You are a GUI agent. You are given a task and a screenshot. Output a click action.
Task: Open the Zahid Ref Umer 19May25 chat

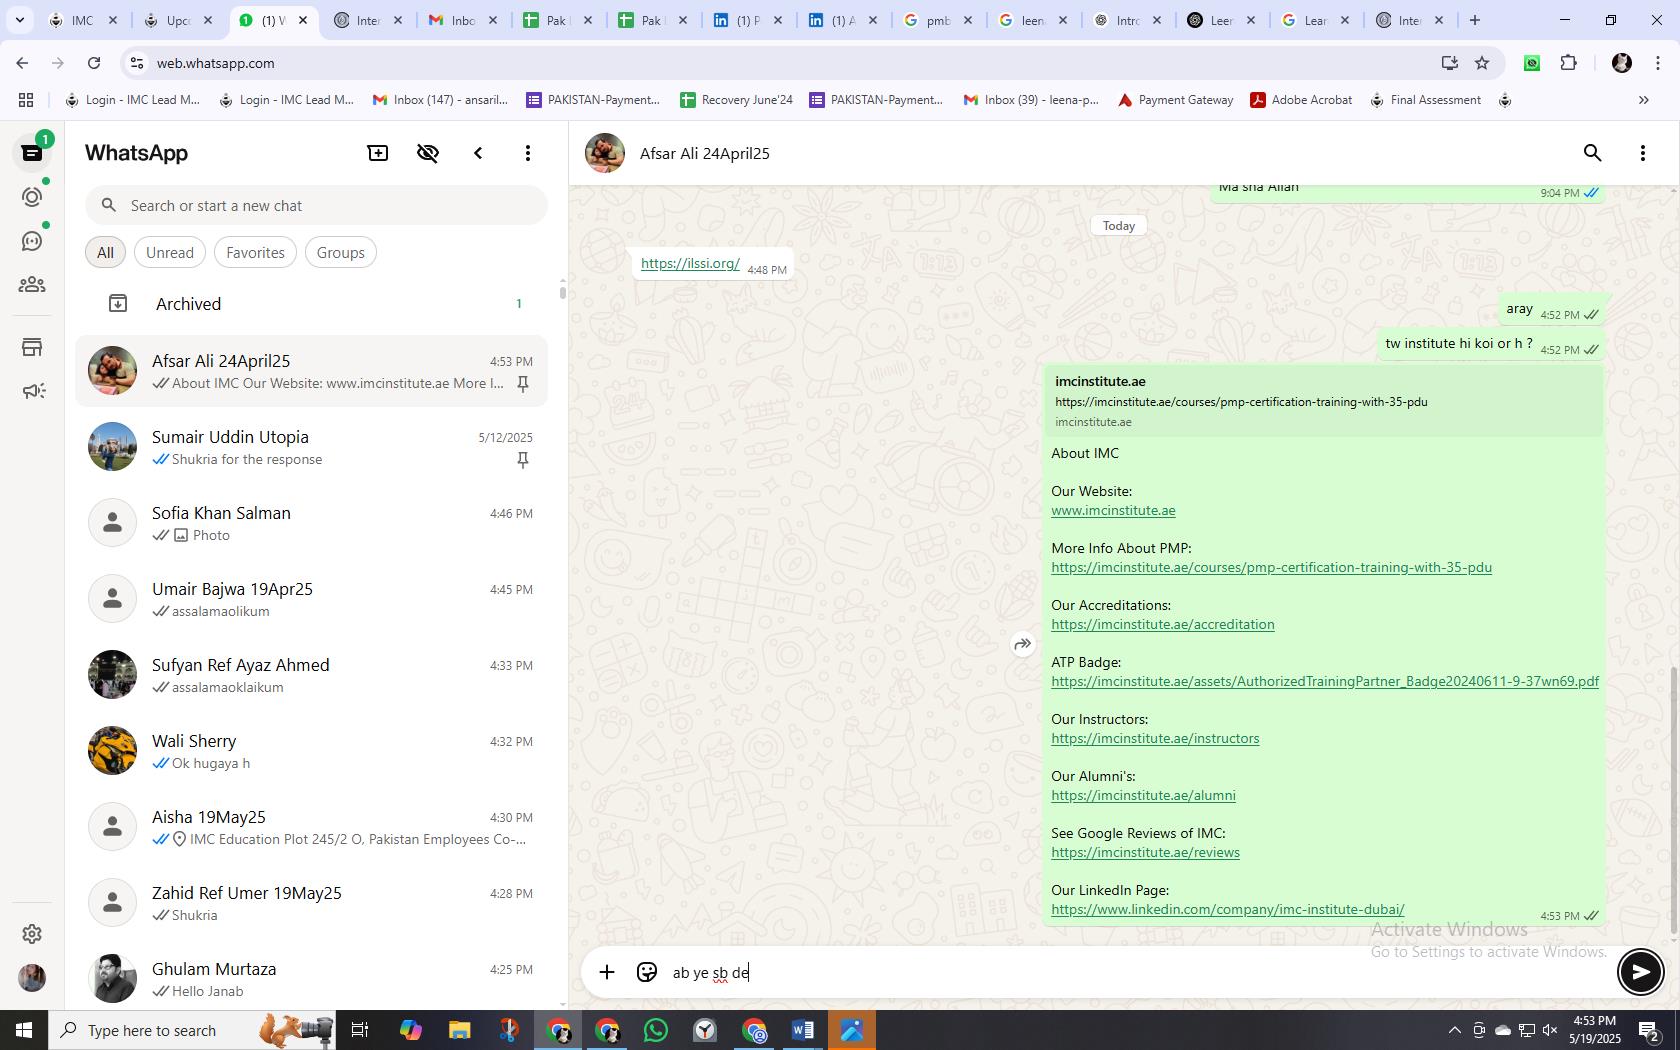coord(312,903)
